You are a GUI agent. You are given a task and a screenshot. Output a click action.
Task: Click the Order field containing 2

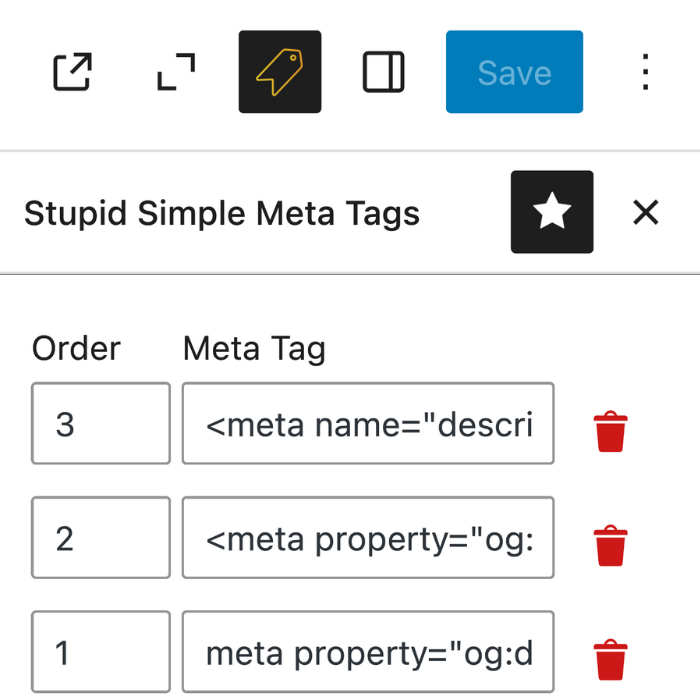[100, 538]
